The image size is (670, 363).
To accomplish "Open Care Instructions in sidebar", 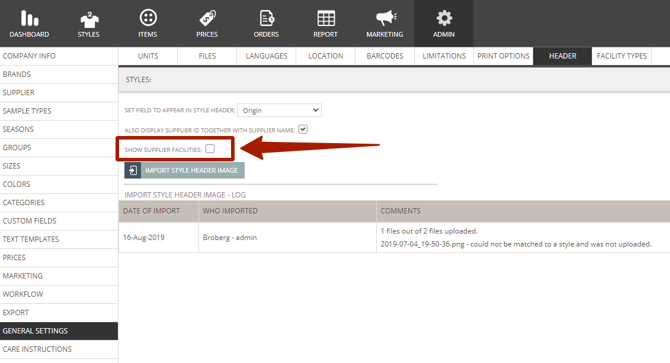I will pos(59,349).
